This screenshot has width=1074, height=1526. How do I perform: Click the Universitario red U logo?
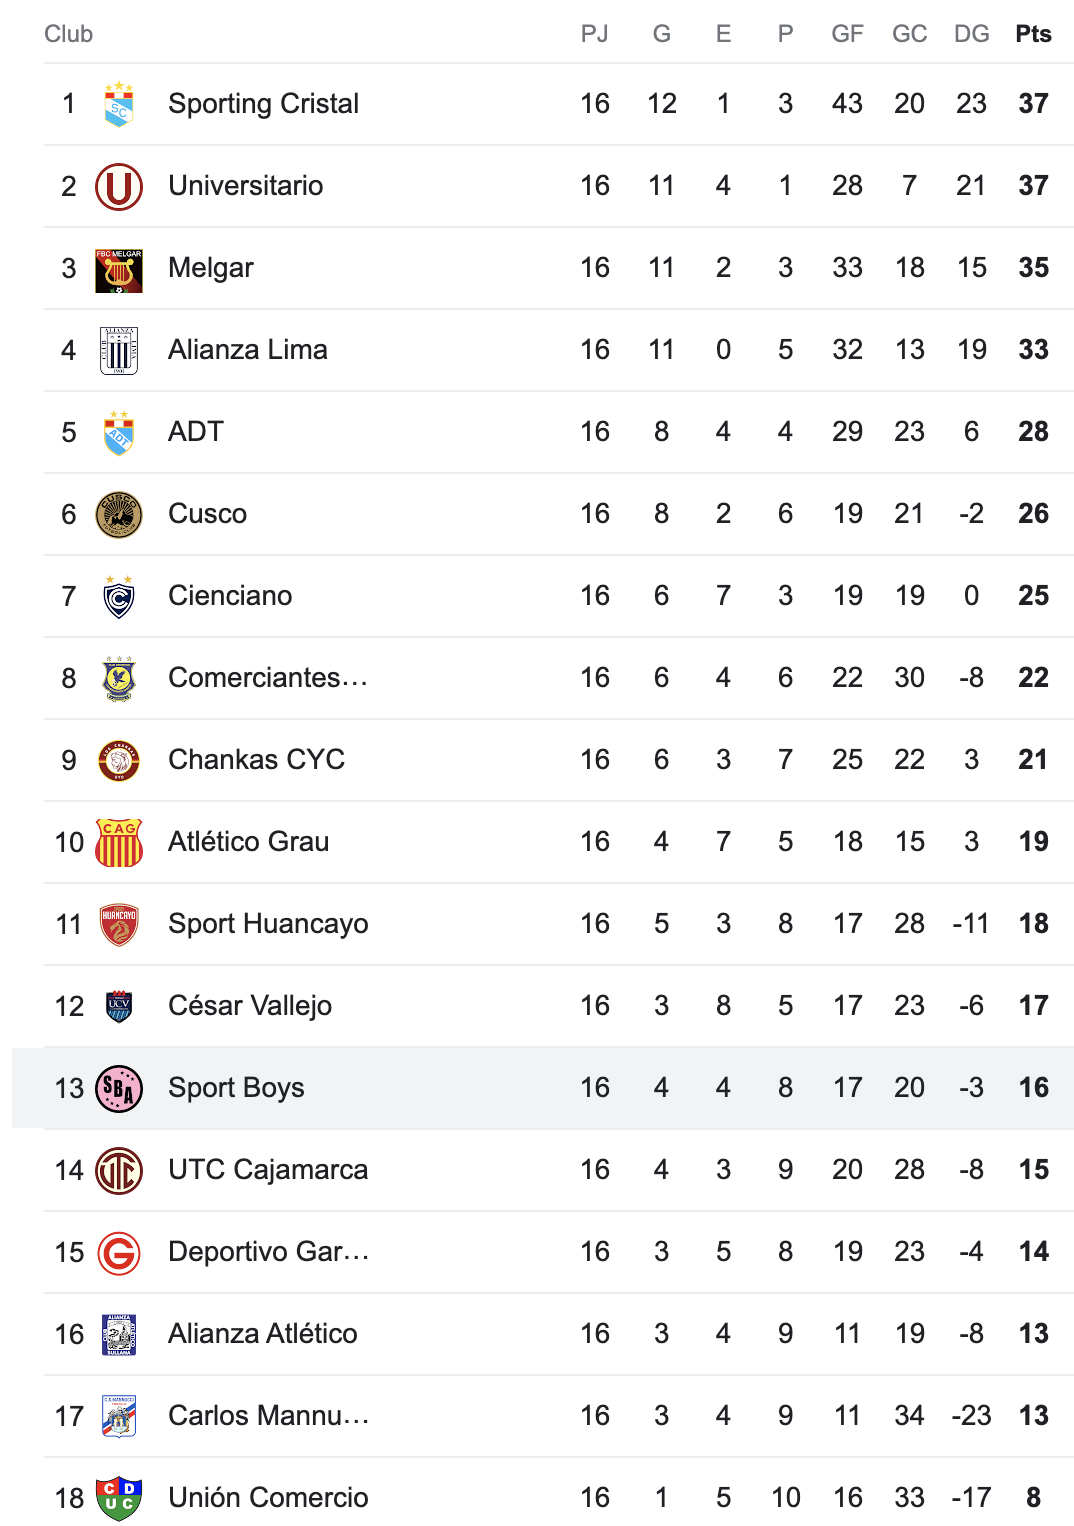[119, 186]
